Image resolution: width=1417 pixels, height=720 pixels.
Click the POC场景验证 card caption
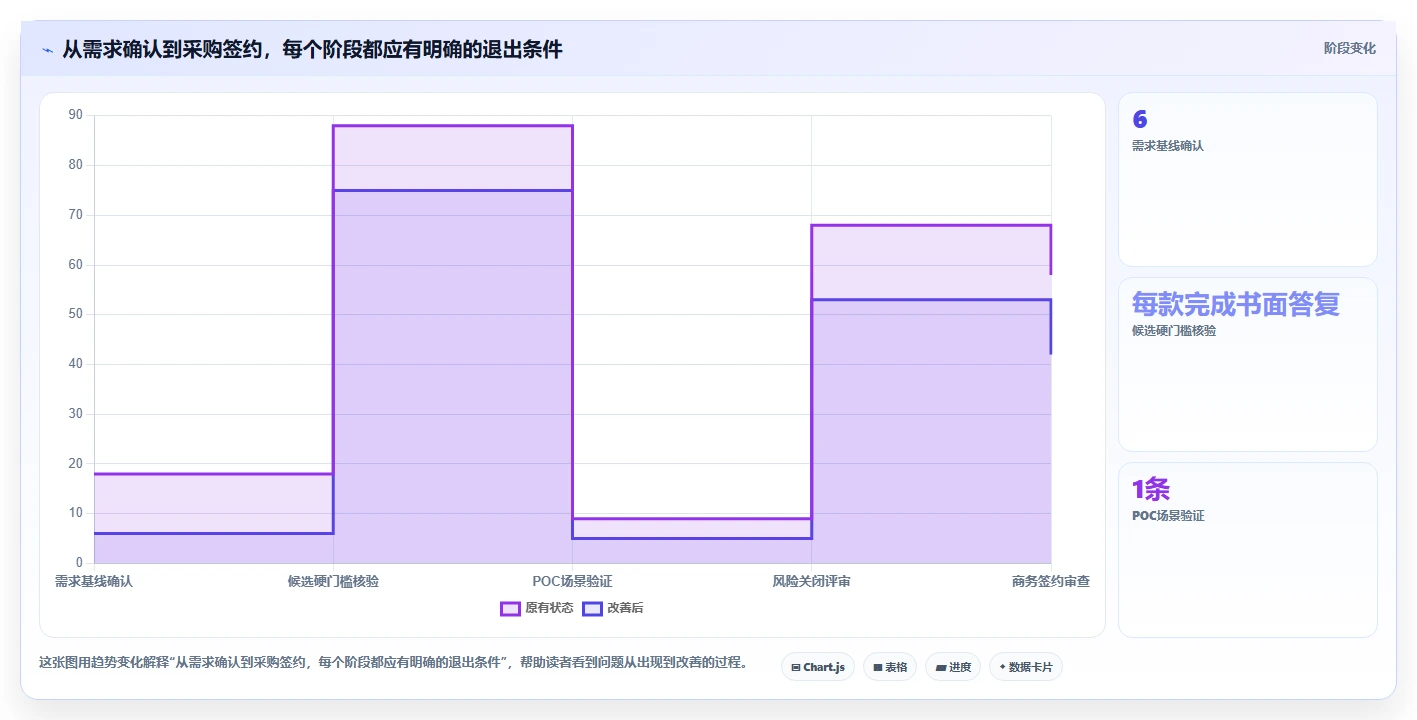(x=1168, y=516)
